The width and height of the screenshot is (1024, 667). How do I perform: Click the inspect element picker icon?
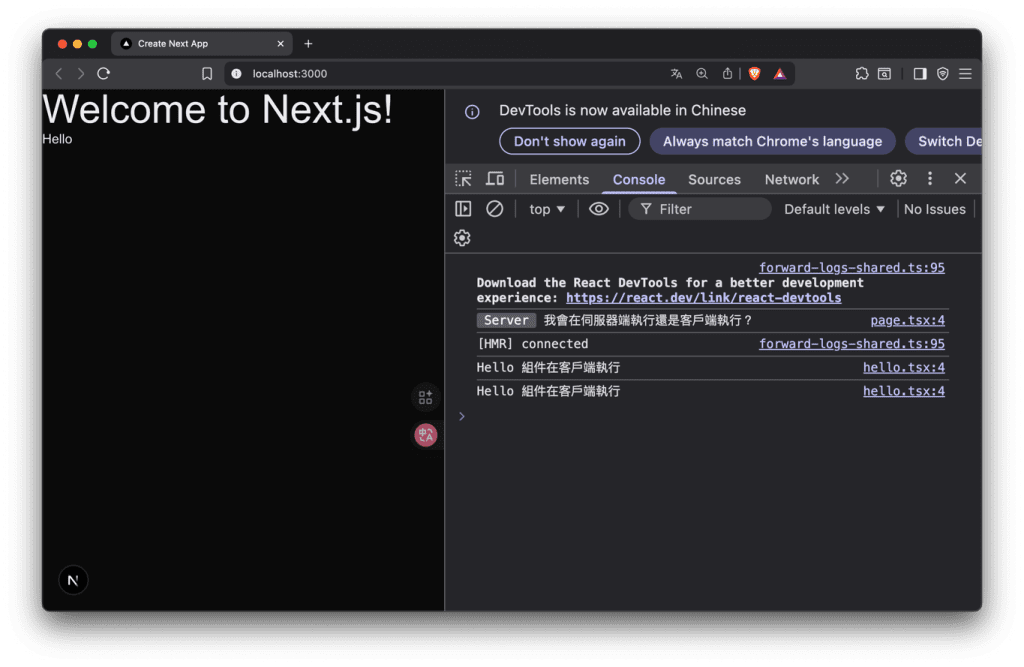tap(463, 179)
